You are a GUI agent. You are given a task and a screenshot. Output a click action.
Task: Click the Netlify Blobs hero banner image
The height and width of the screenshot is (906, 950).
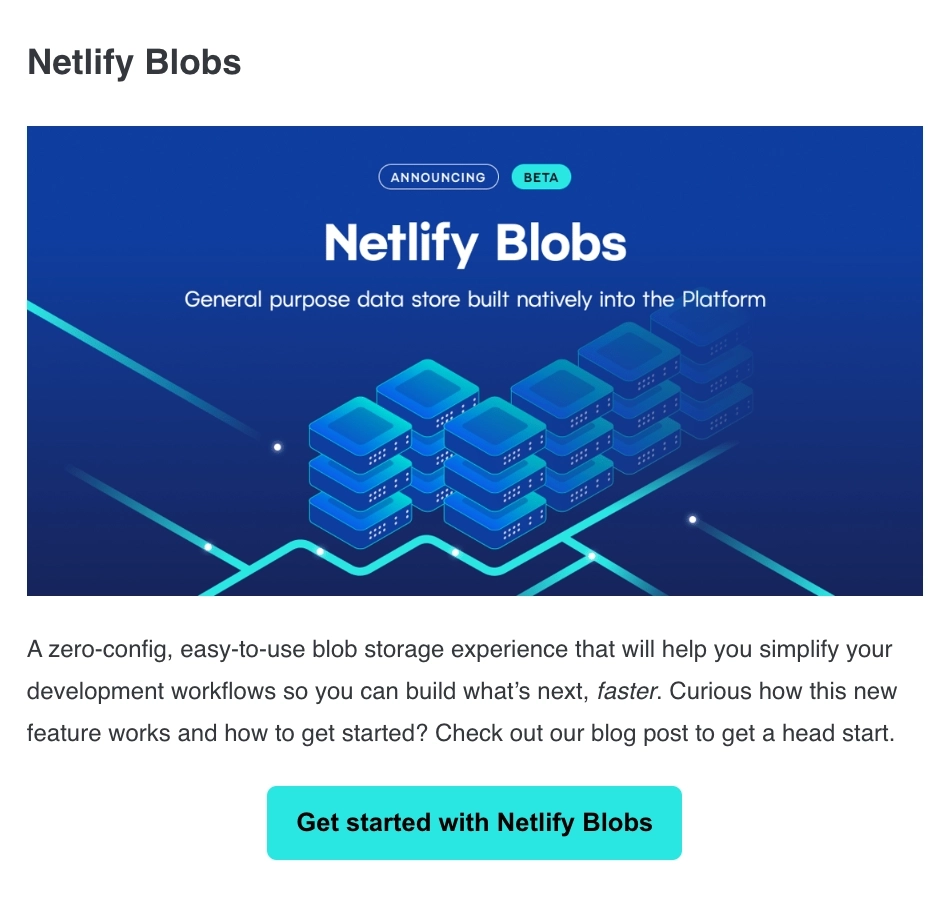(475, 360)
